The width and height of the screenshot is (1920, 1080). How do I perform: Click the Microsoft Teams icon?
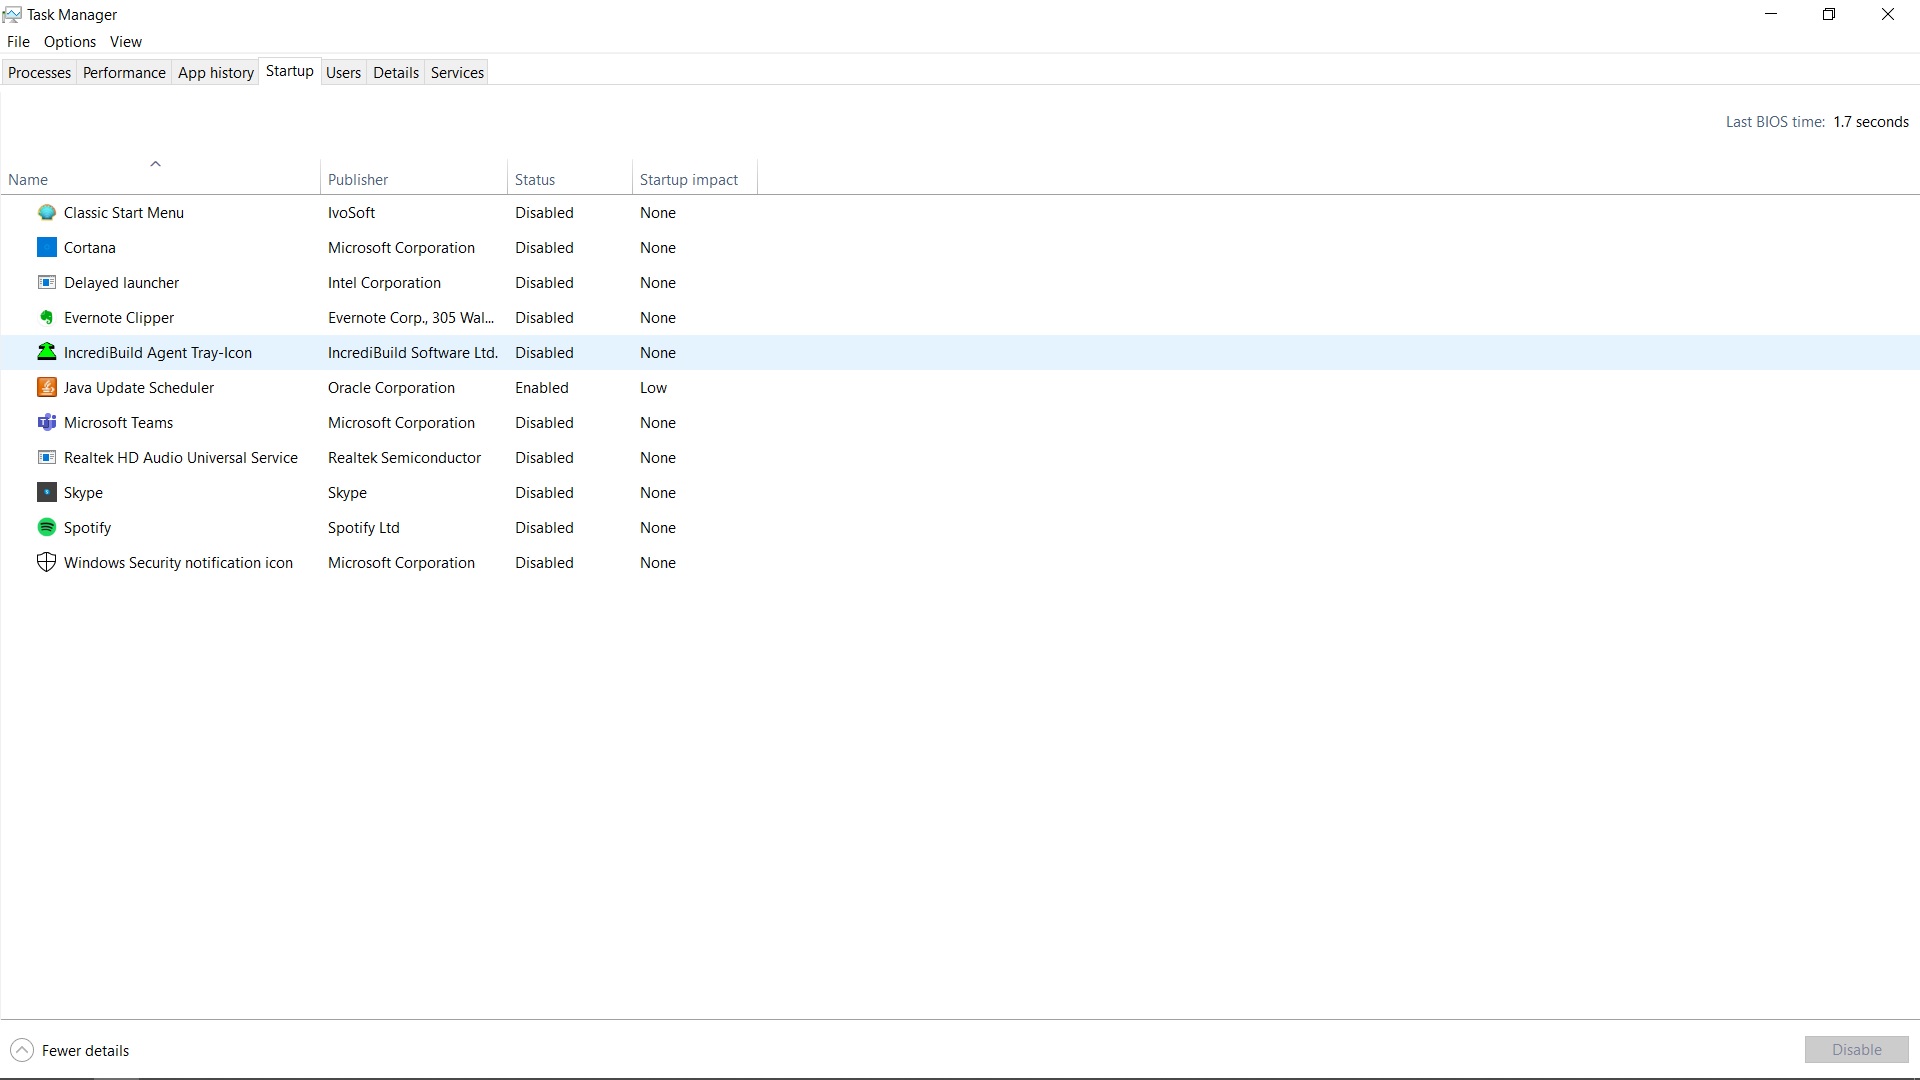[x=47, y=422]
